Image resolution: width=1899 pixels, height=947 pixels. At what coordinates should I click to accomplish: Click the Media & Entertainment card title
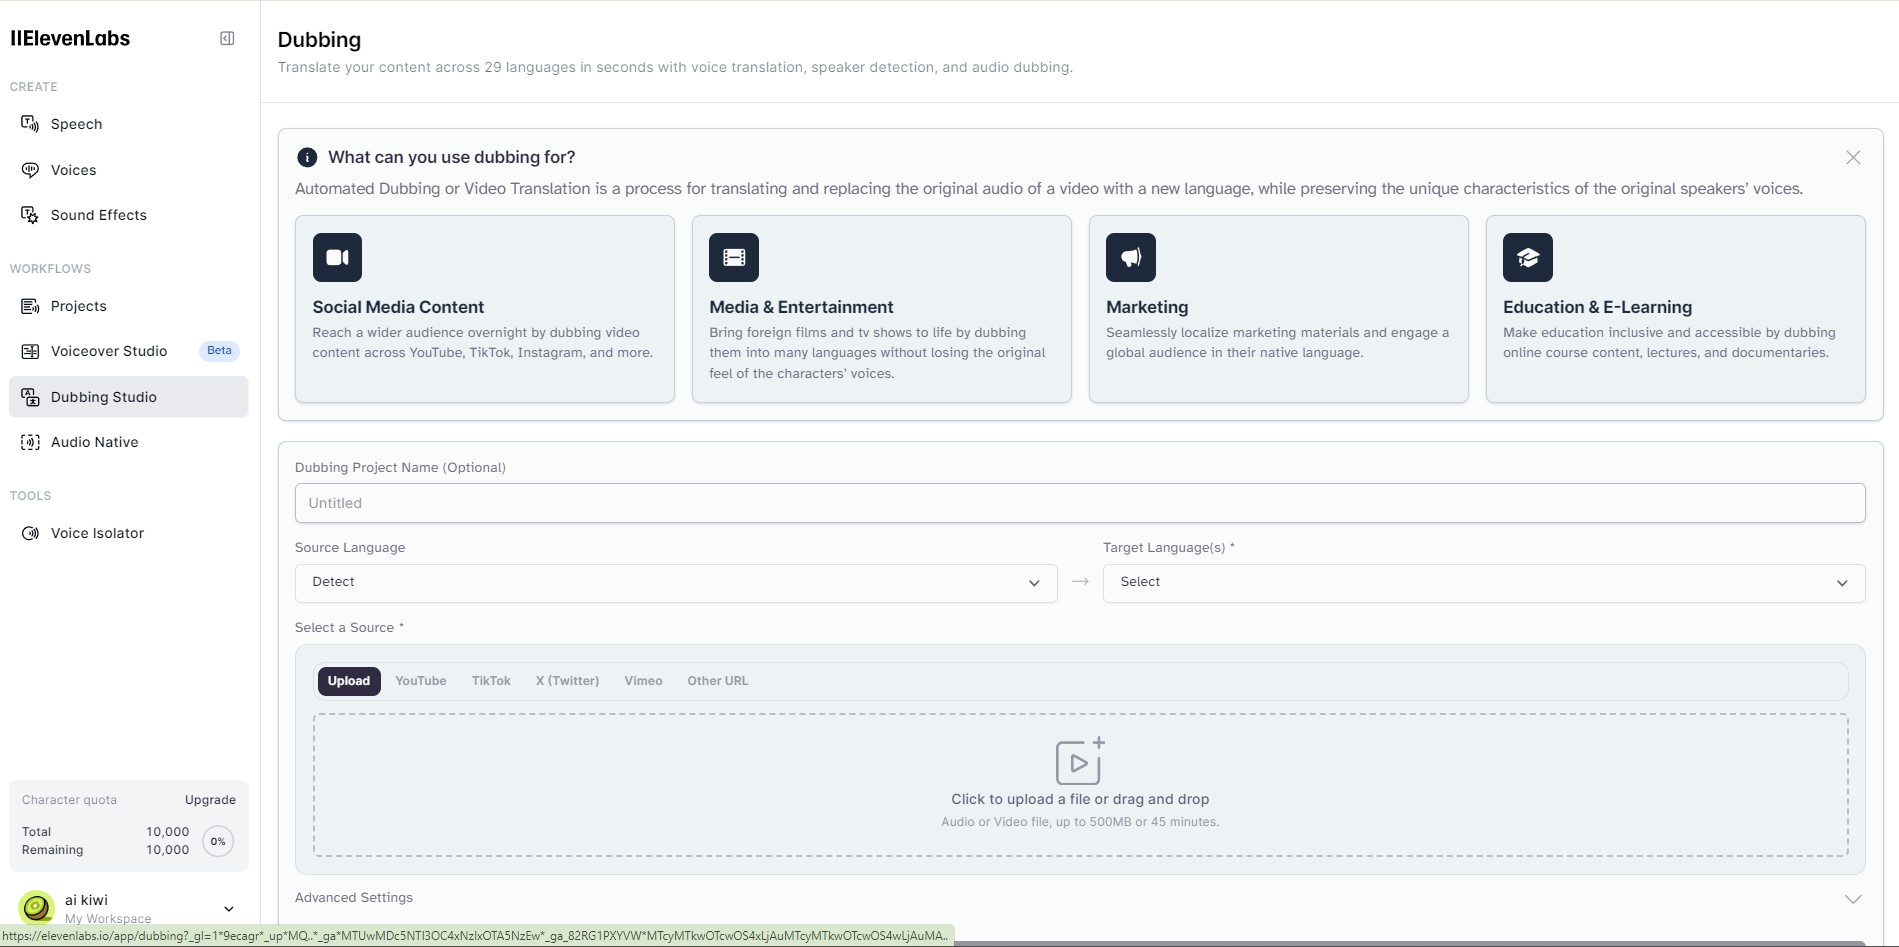pos(801,307)
